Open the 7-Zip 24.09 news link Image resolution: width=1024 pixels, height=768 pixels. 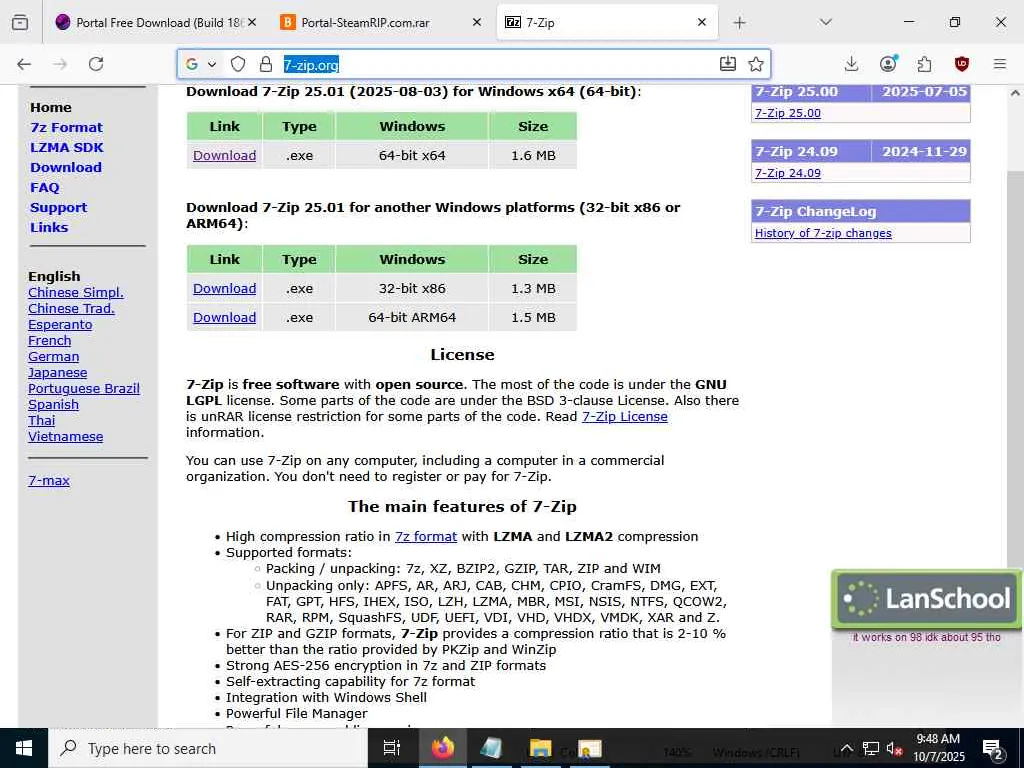tap(788, 173)
